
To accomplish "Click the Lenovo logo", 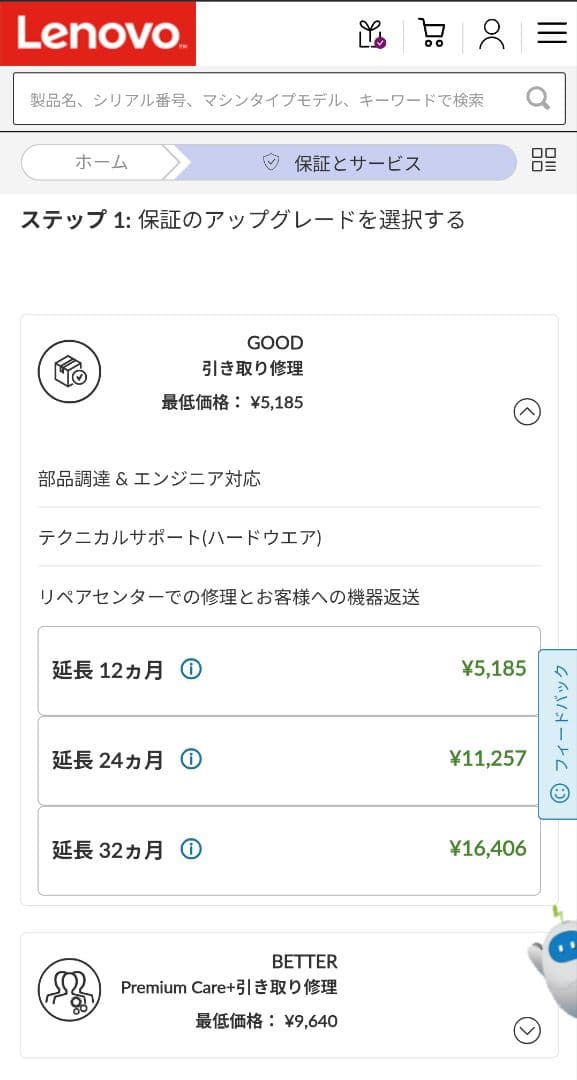I will pos(97,33).
